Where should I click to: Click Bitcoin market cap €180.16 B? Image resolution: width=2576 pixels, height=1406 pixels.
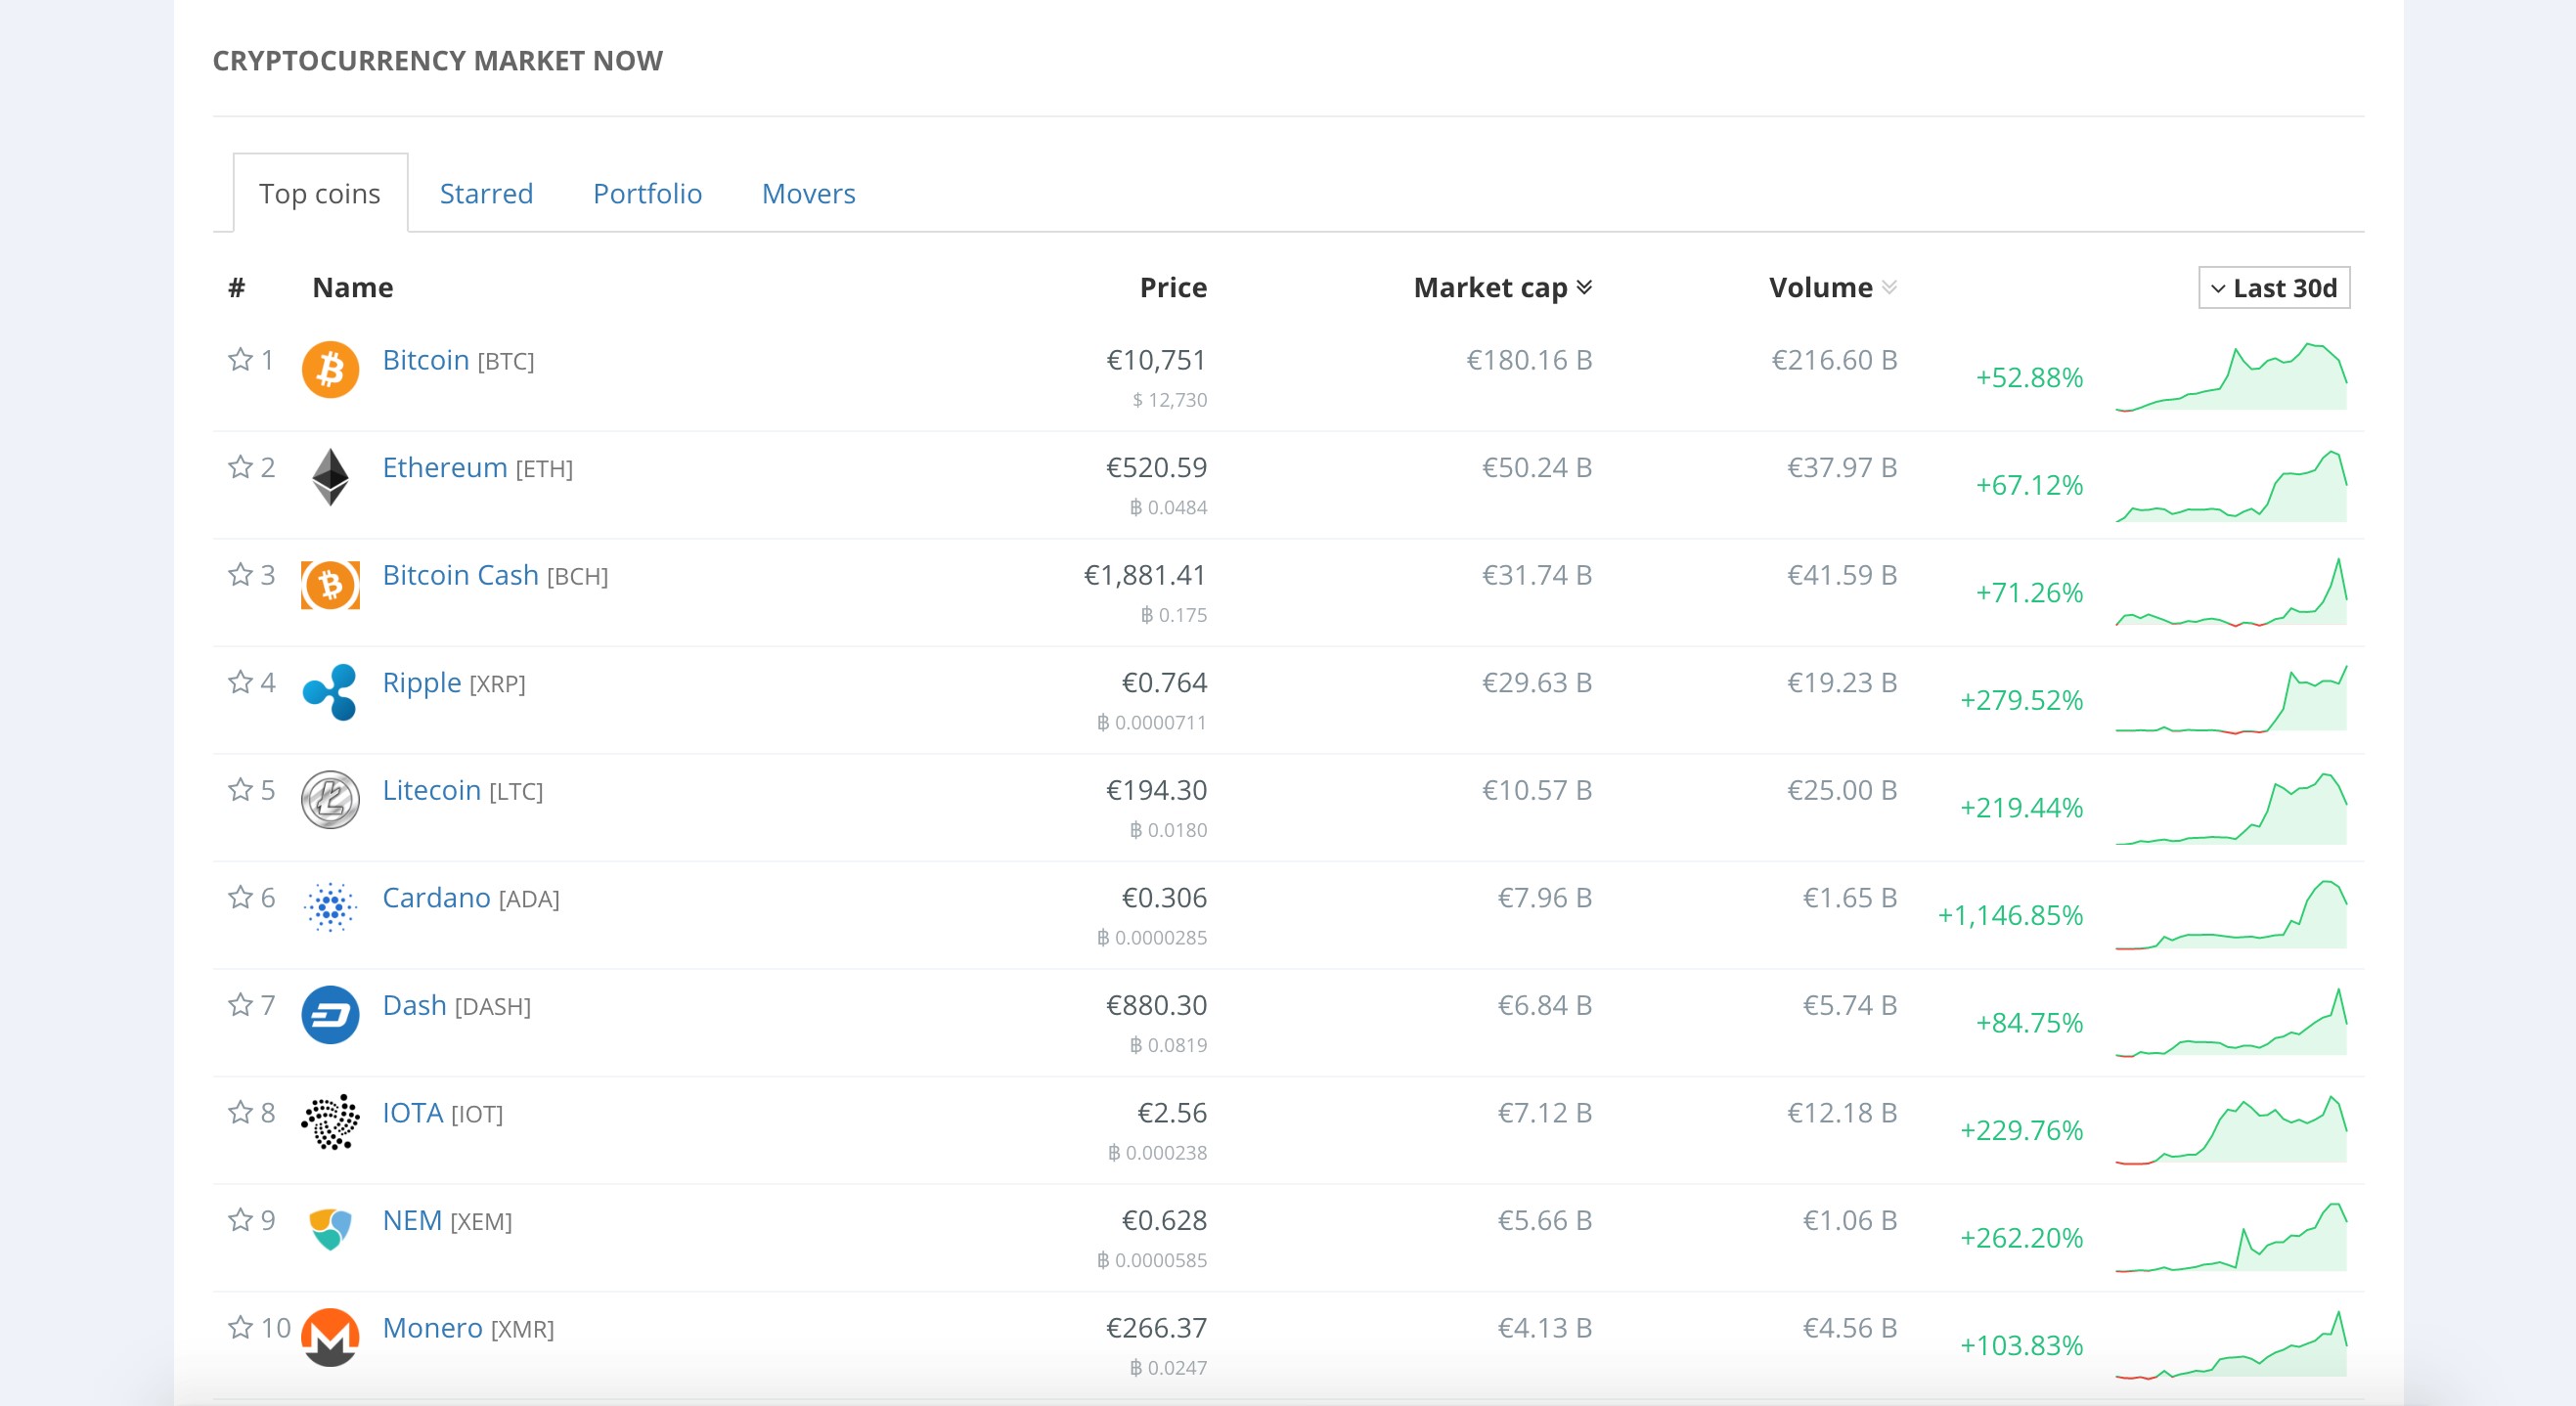point(1529,360)
